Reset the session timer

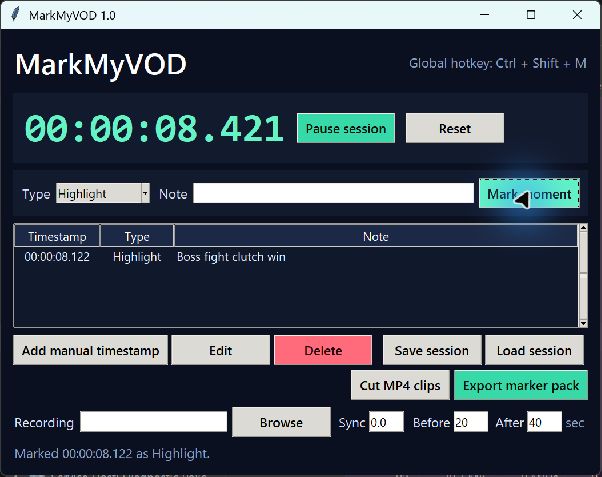tap(455, 128)
